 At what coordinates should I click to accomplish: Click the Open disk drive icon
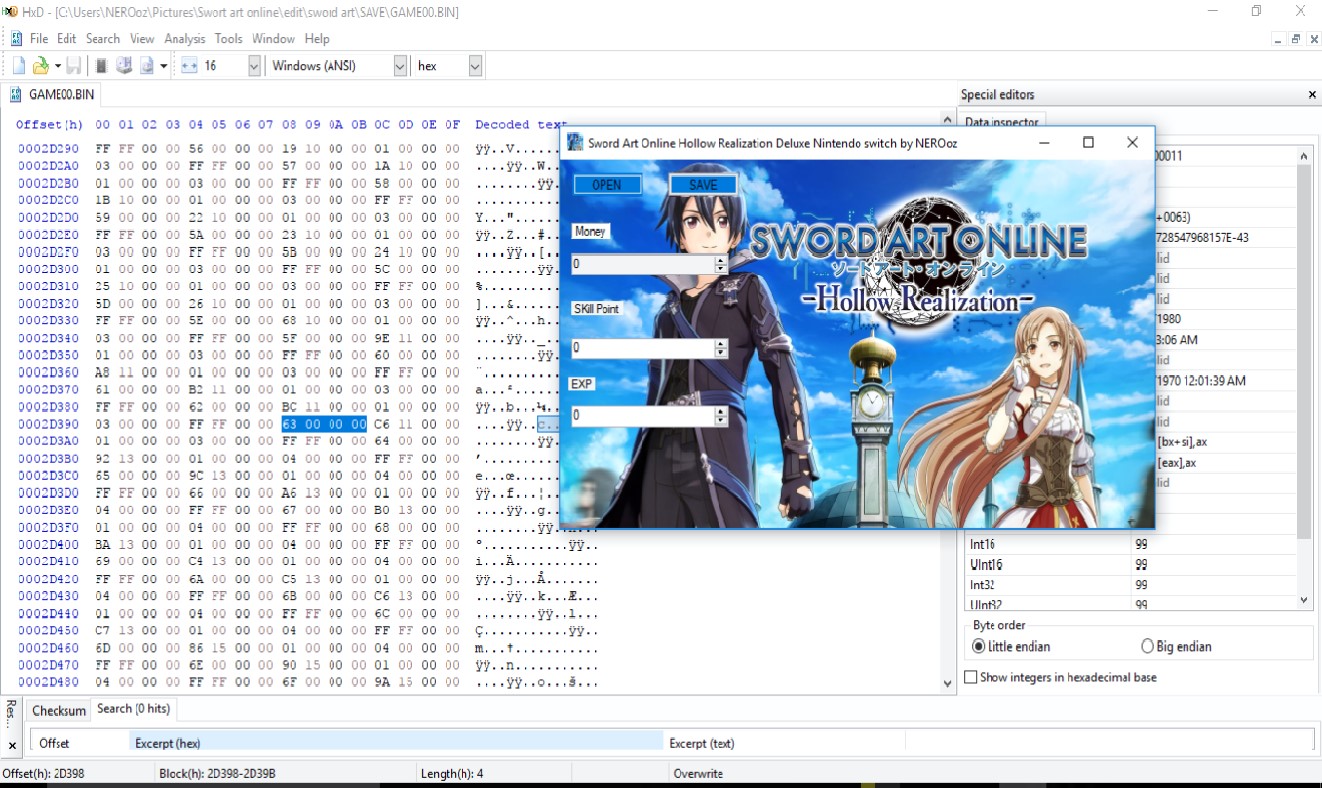tap(124, 66)
